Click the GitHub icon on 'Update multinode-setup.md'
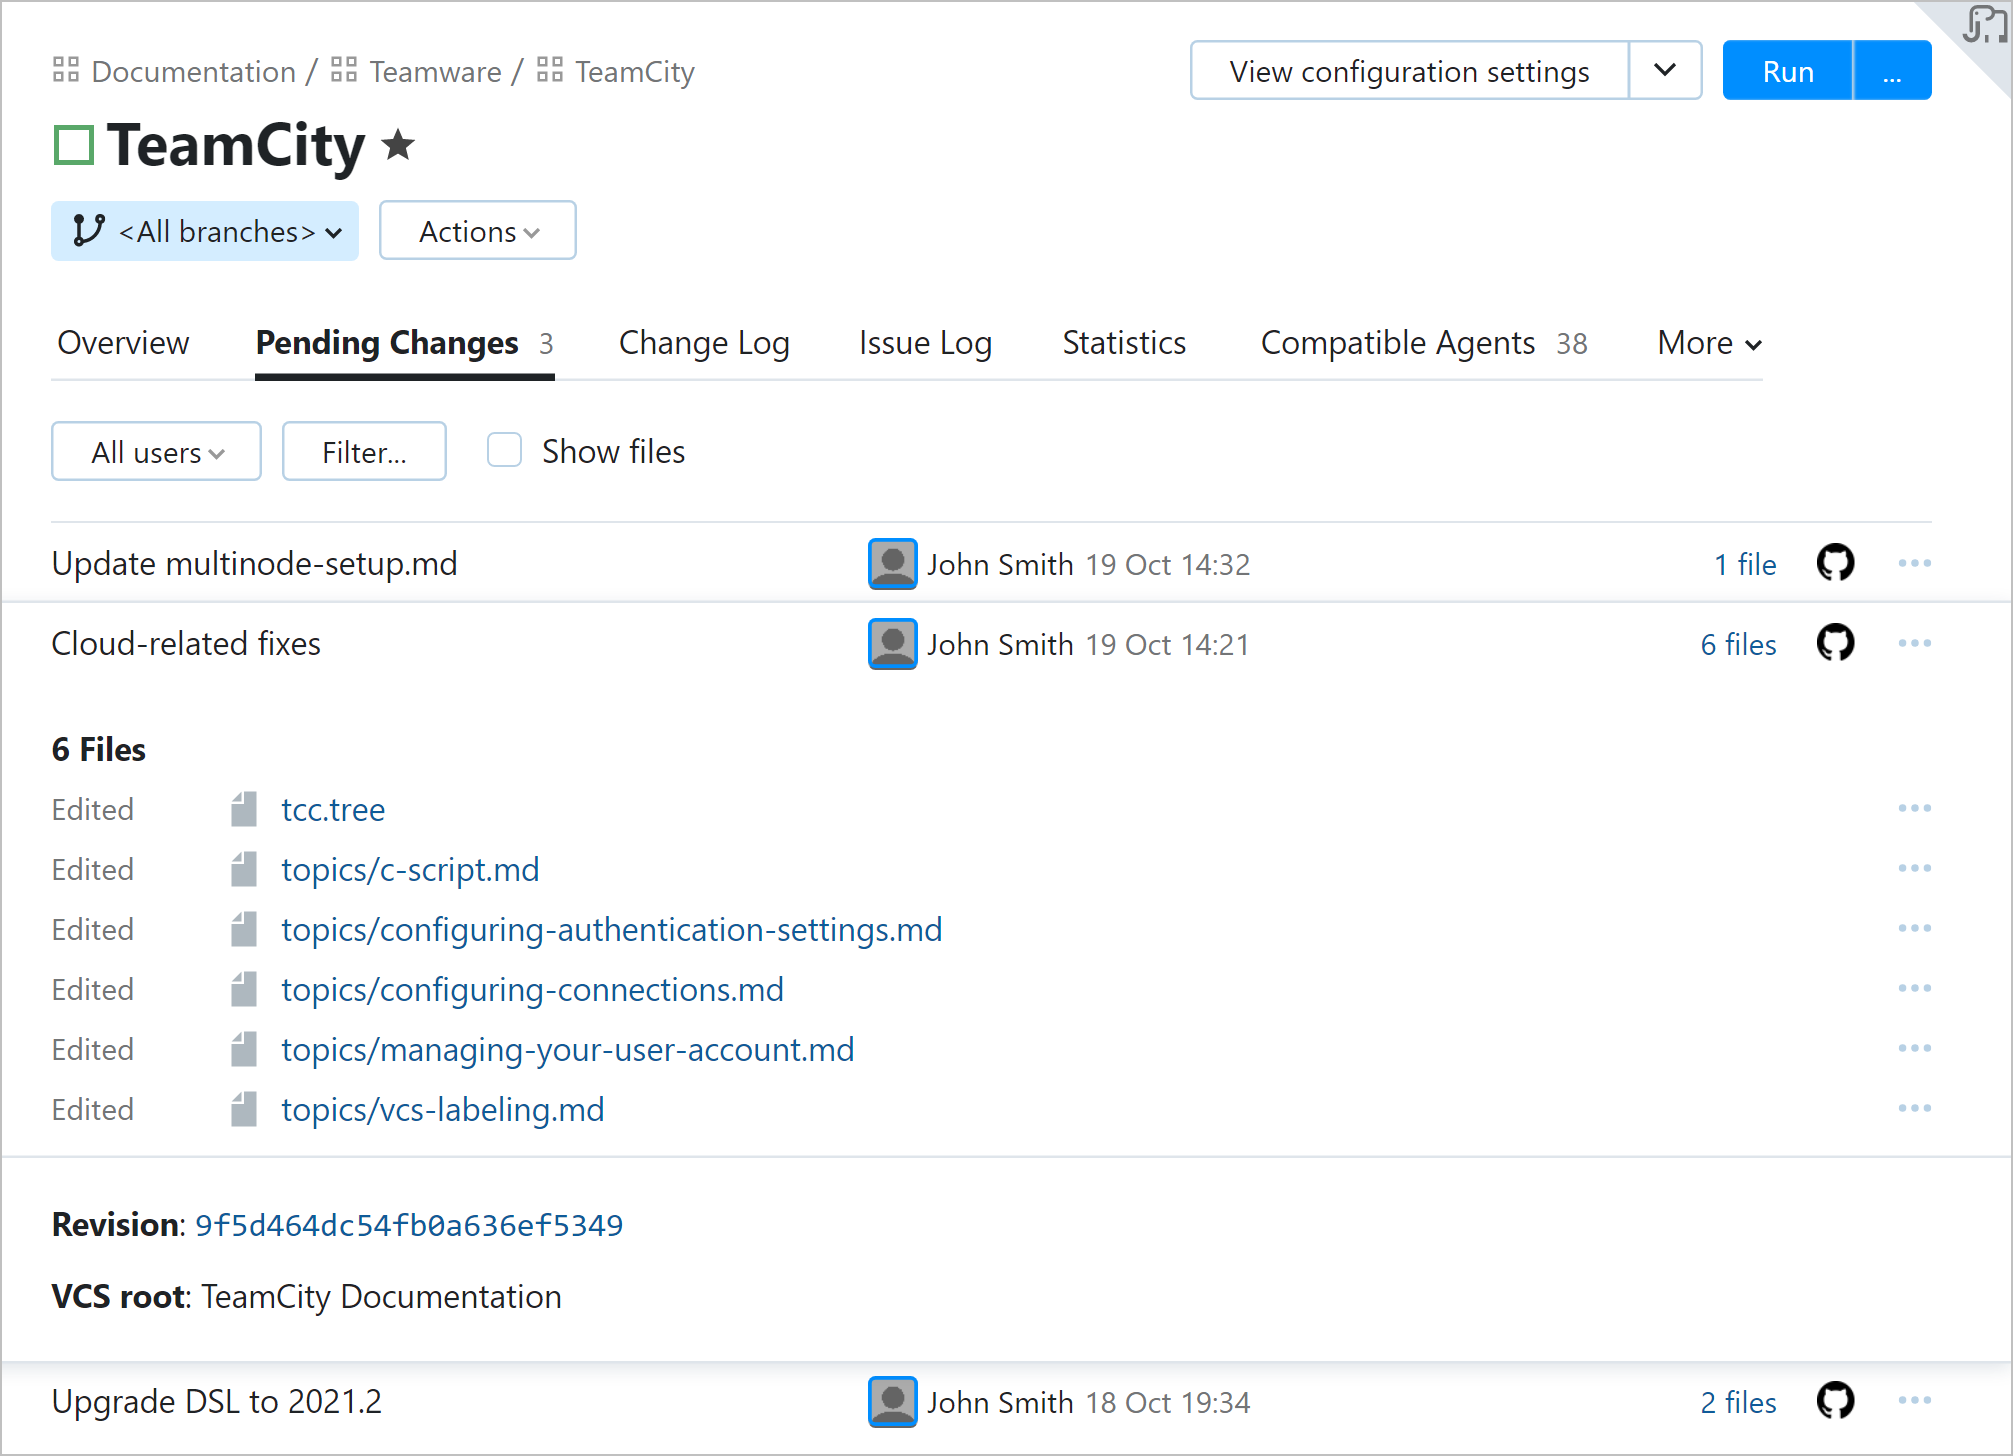The image size is (2013, 1456). point(1836,564)
